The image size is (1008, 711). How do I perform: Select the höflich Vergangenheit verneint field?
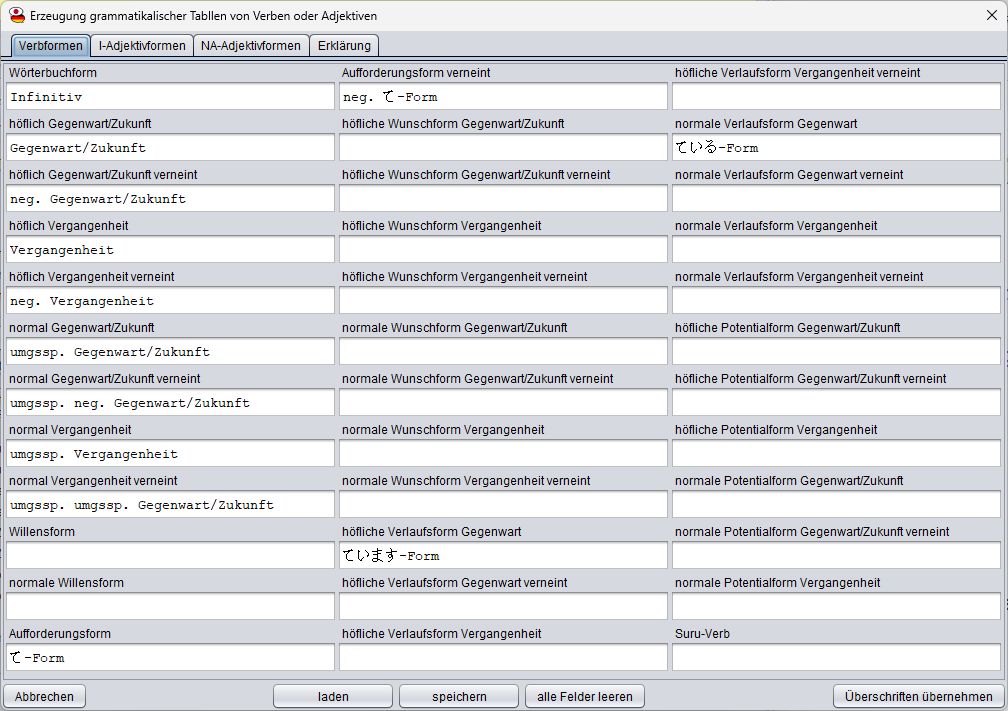coord(170,301)
